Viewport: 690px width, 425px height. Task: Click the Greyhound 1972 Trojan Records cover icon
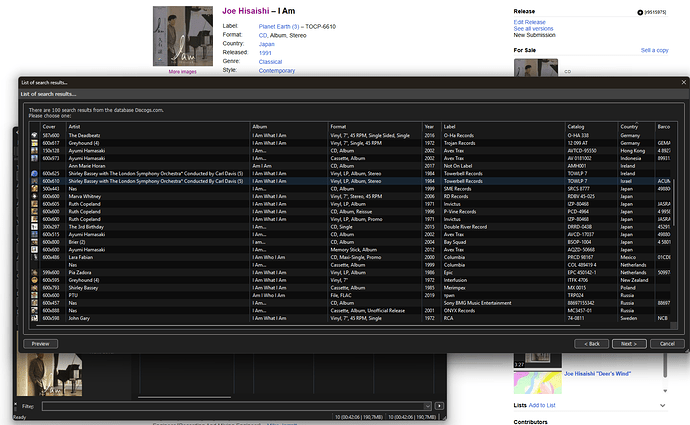pos(34,143)
